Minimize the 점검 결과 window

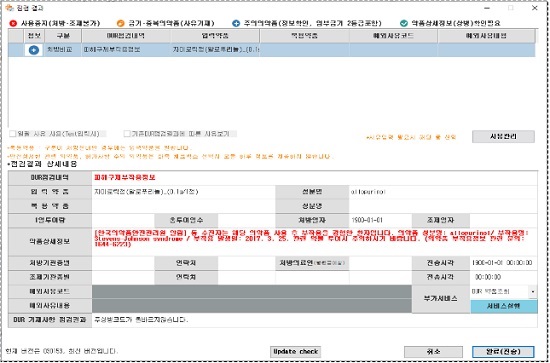pyautogui.click(x=487, y=8)
